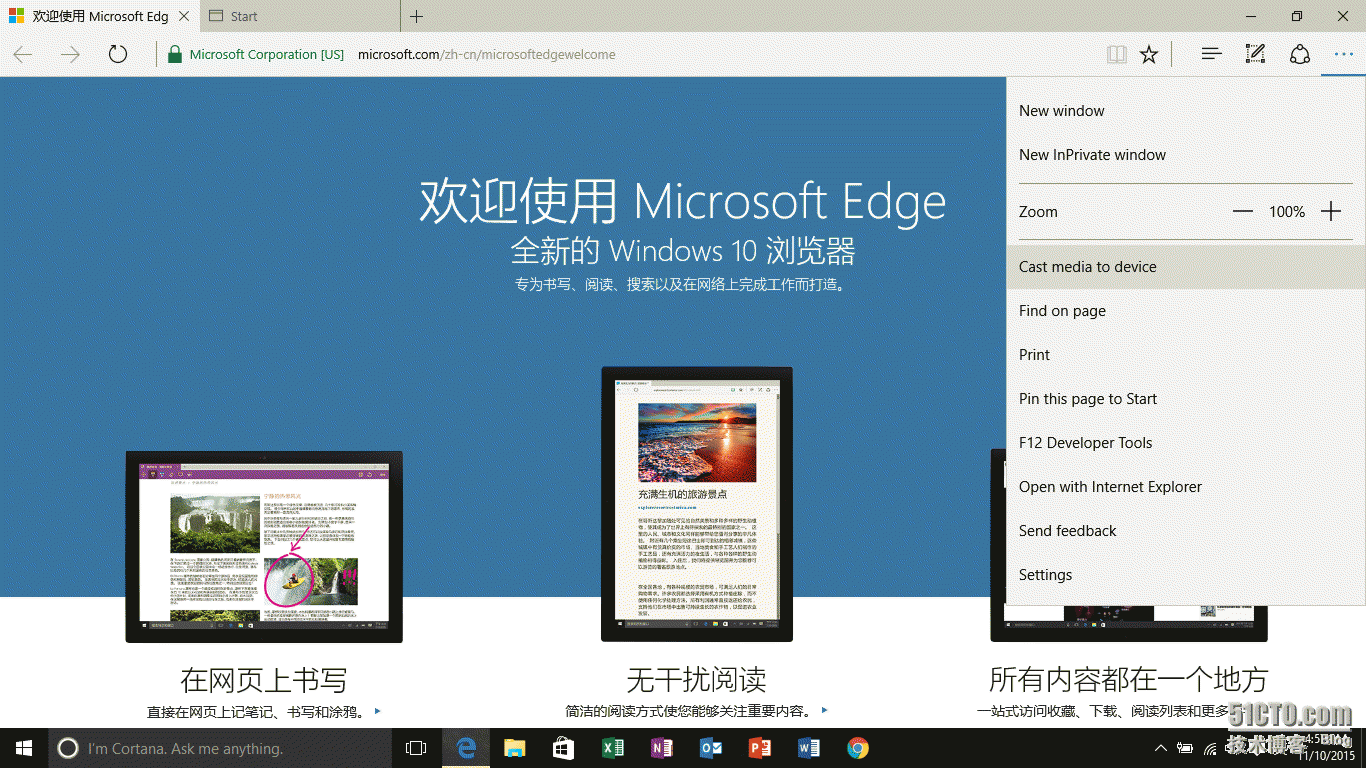Click the address bar URL

[487, 55]
